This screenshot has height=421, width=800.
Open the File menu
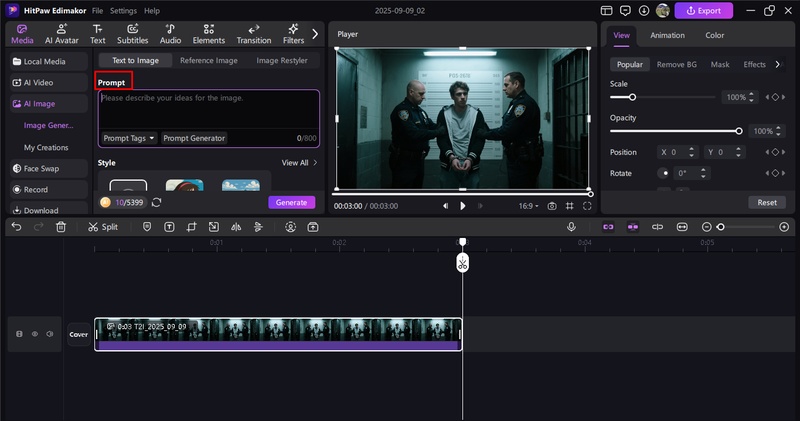pos(97,11)
